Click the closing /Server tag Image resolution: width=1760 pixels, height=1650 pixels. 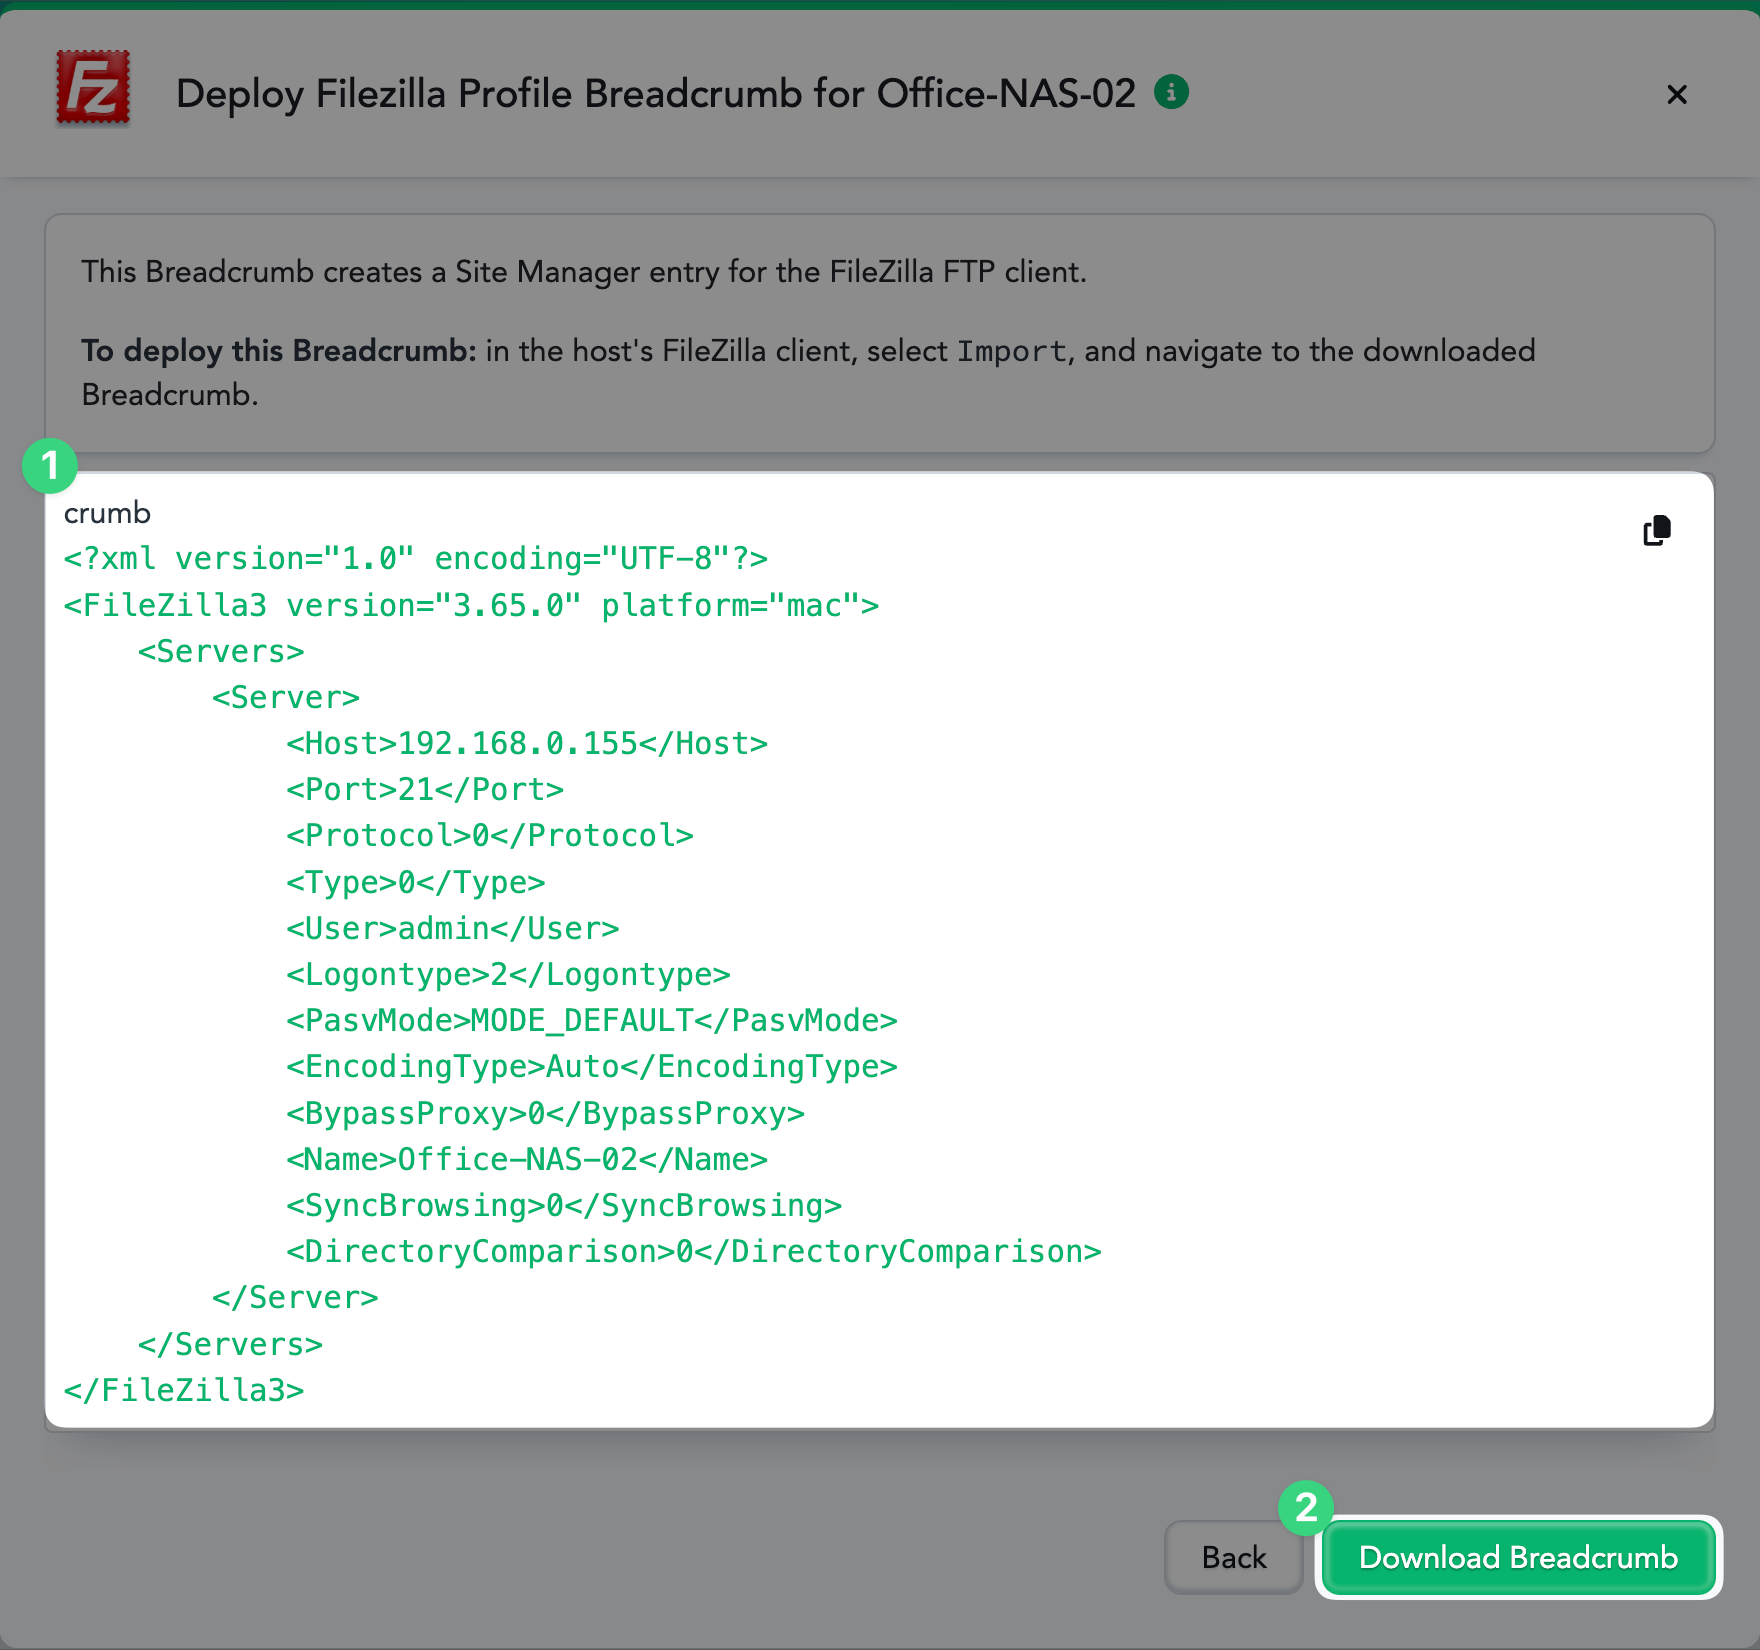coord(295,1297)
